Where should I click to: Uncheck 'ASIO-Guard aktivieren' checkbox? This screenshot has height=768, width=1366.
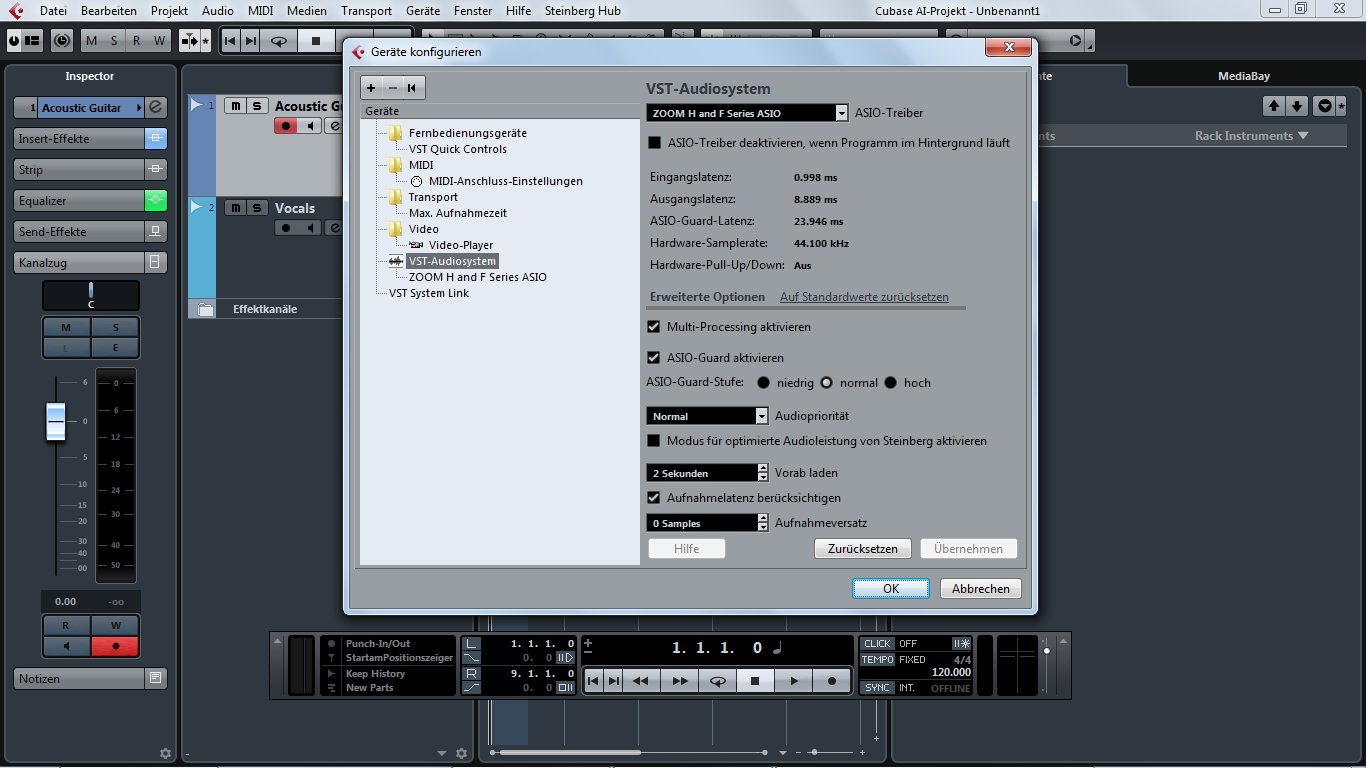(655, 357)
